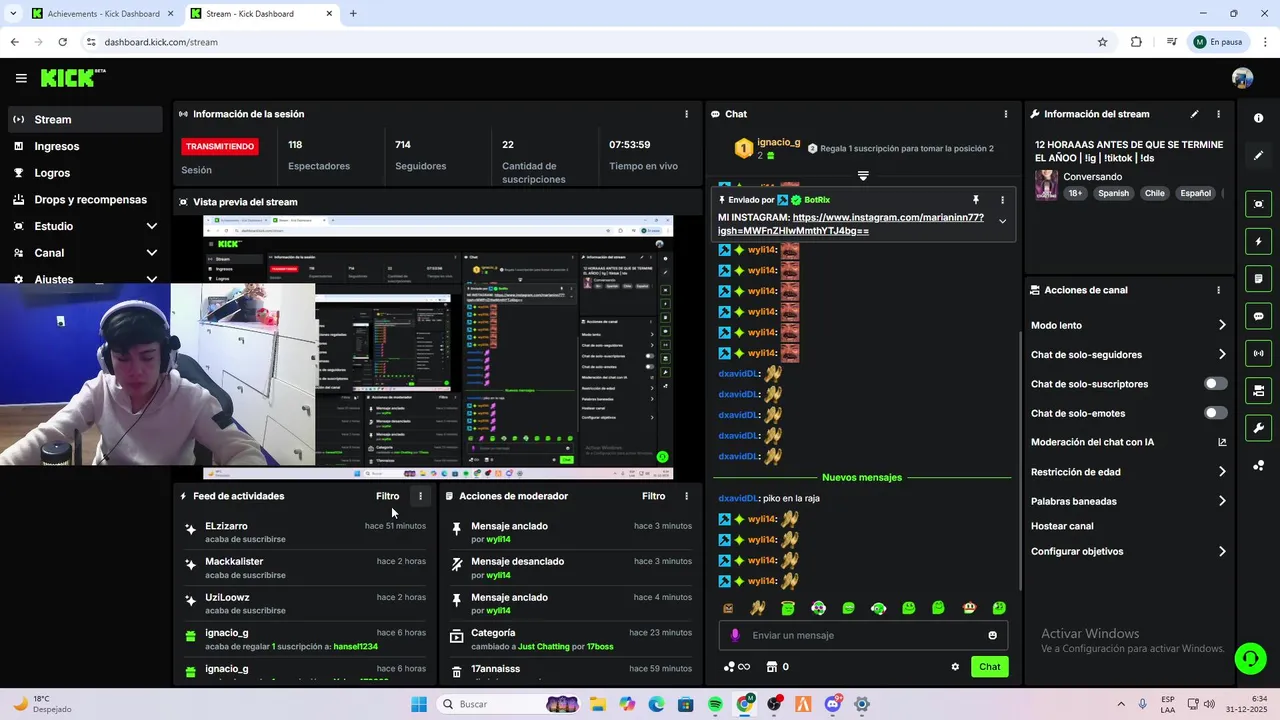Open Spotify from the Windows taskbar

click(715, 704)
